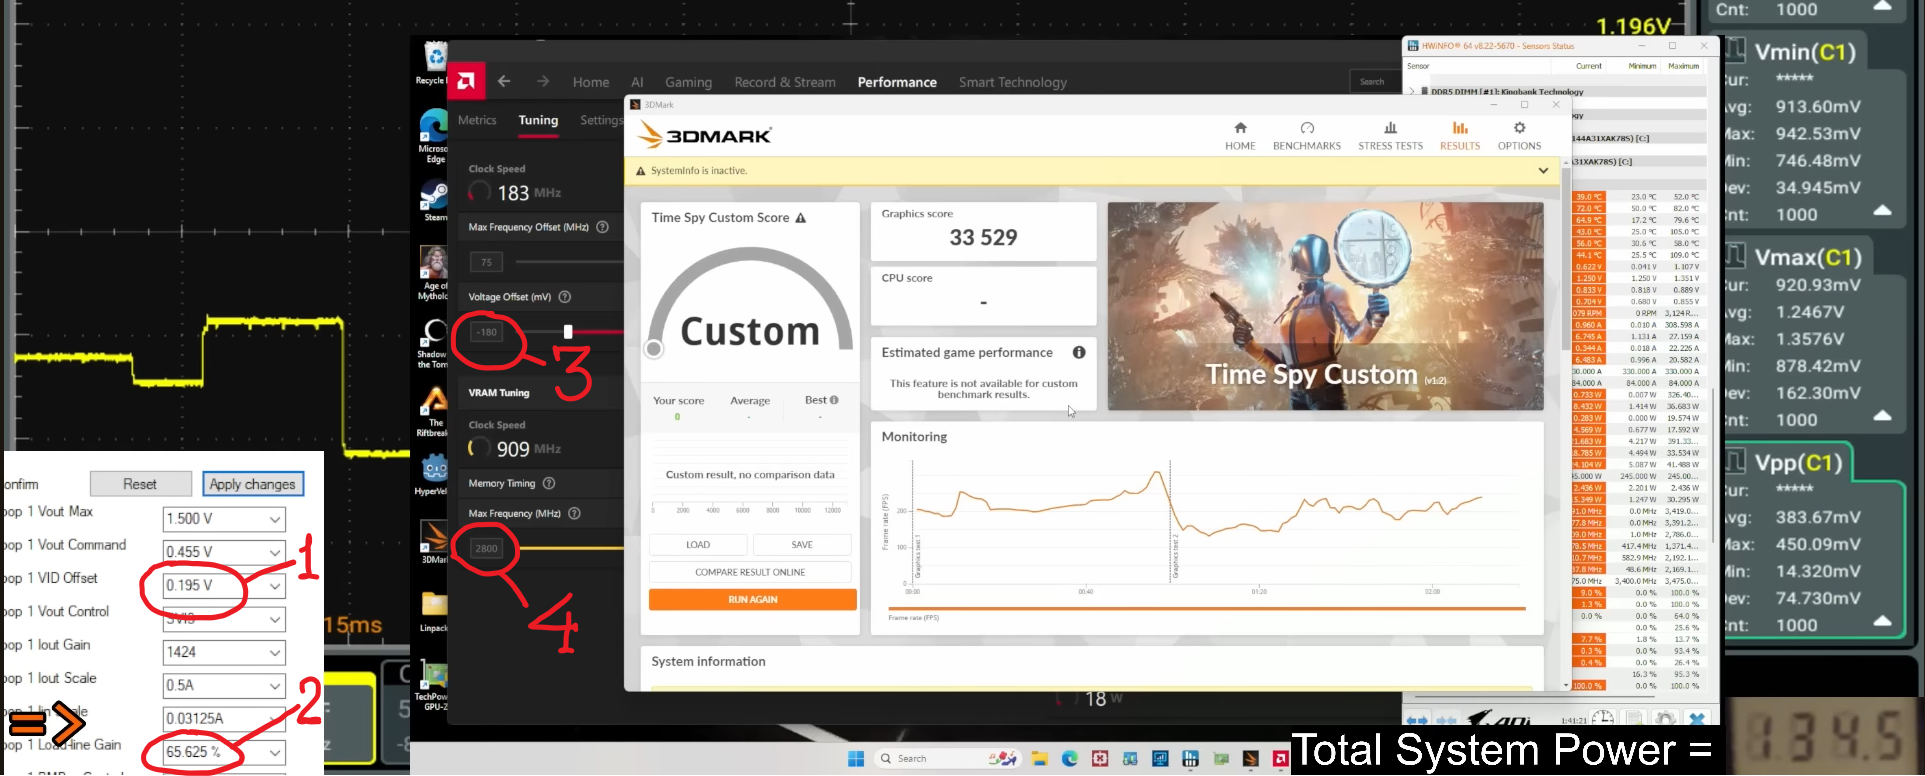Switch to the Metrics sub-tab
This screenshot has height=776, width=1925.
point(477,120)
